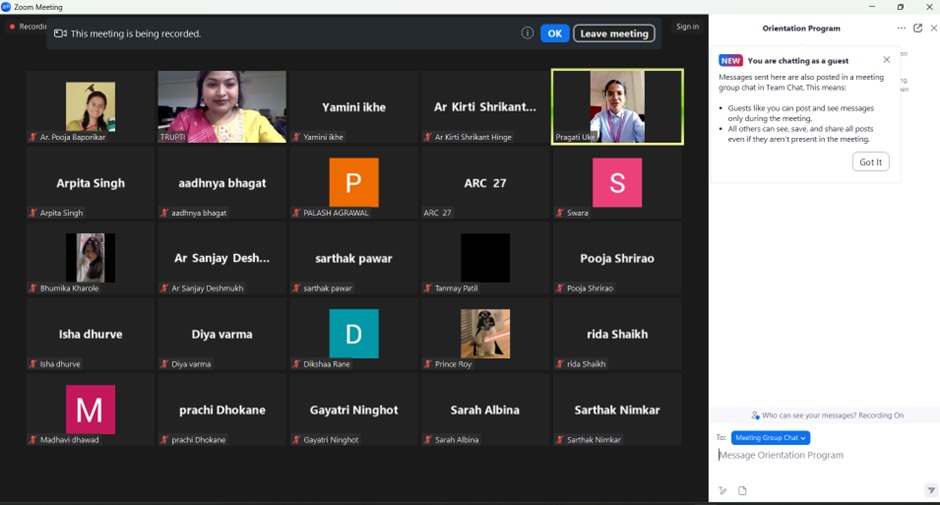Click the attach file icon in chat

[x=742, y=490]
